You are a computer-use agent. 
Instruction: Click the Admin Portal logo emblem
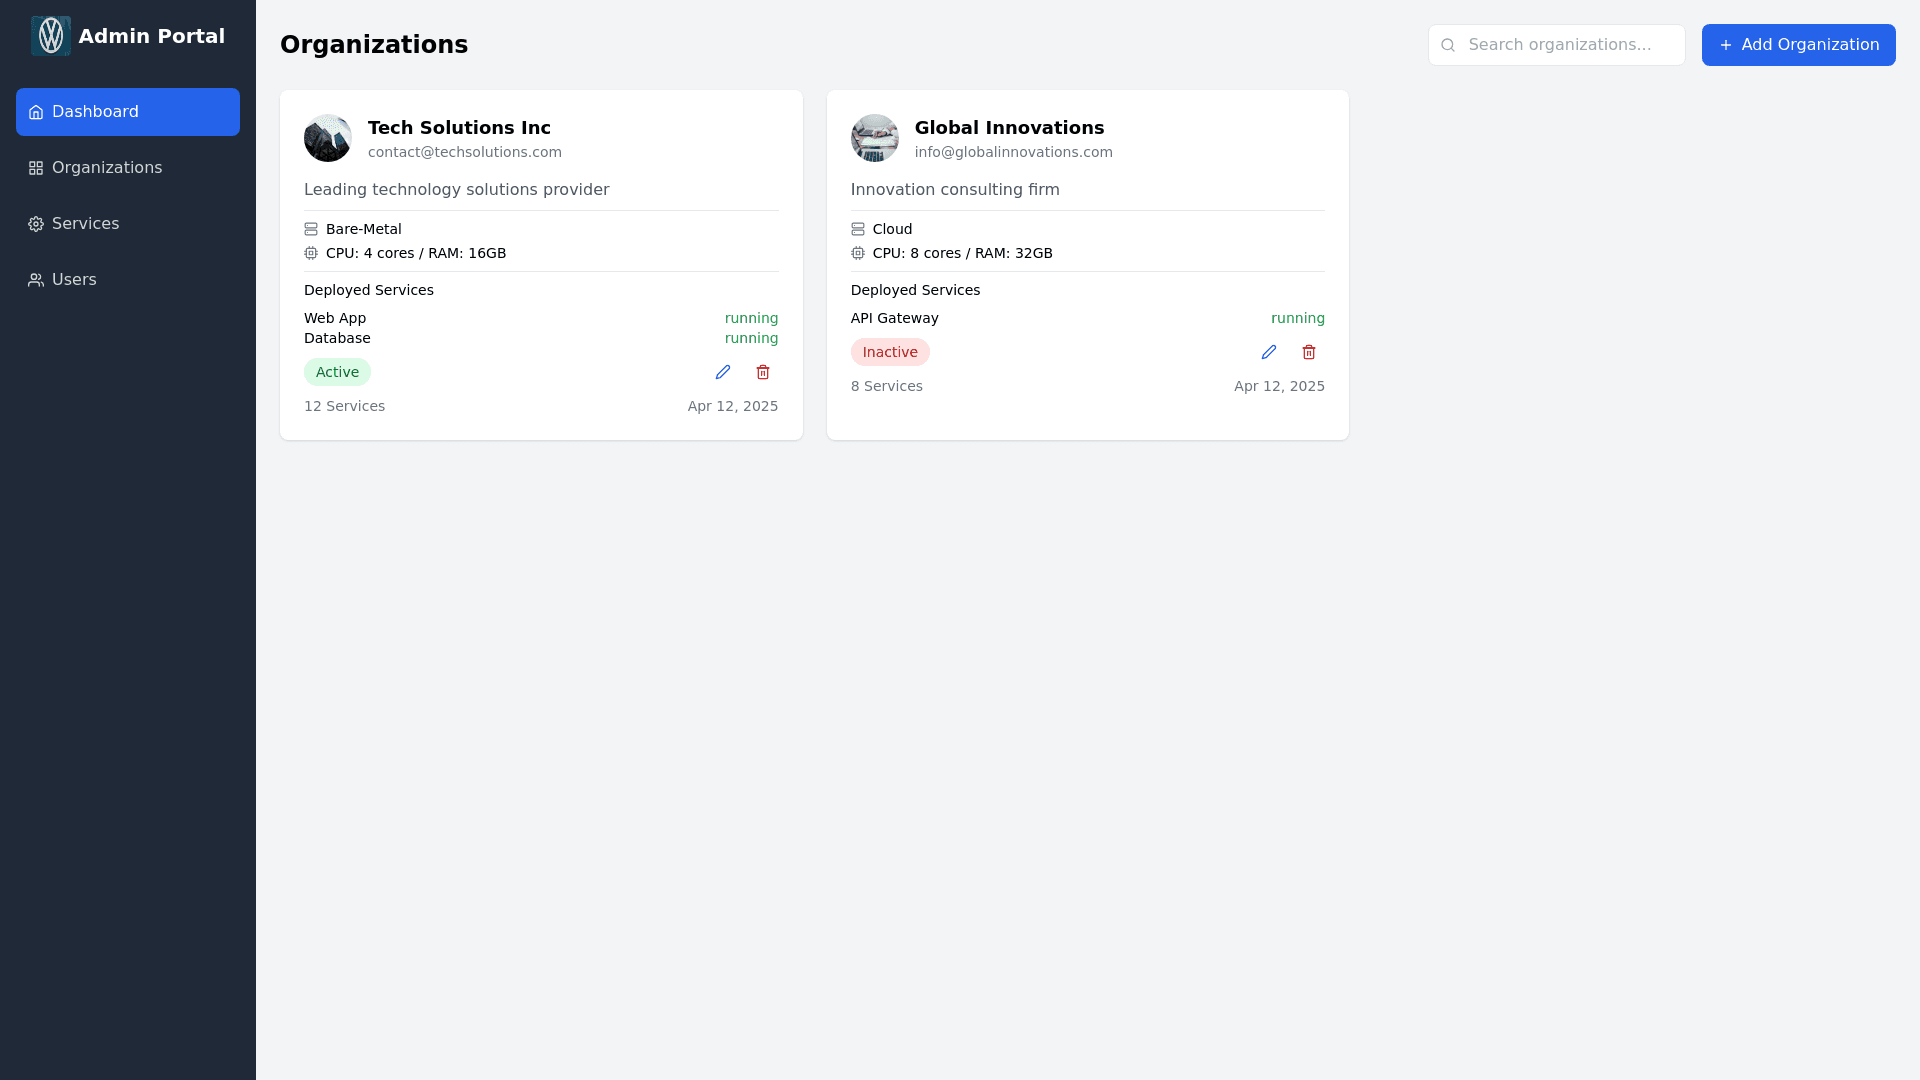[51, 35]
